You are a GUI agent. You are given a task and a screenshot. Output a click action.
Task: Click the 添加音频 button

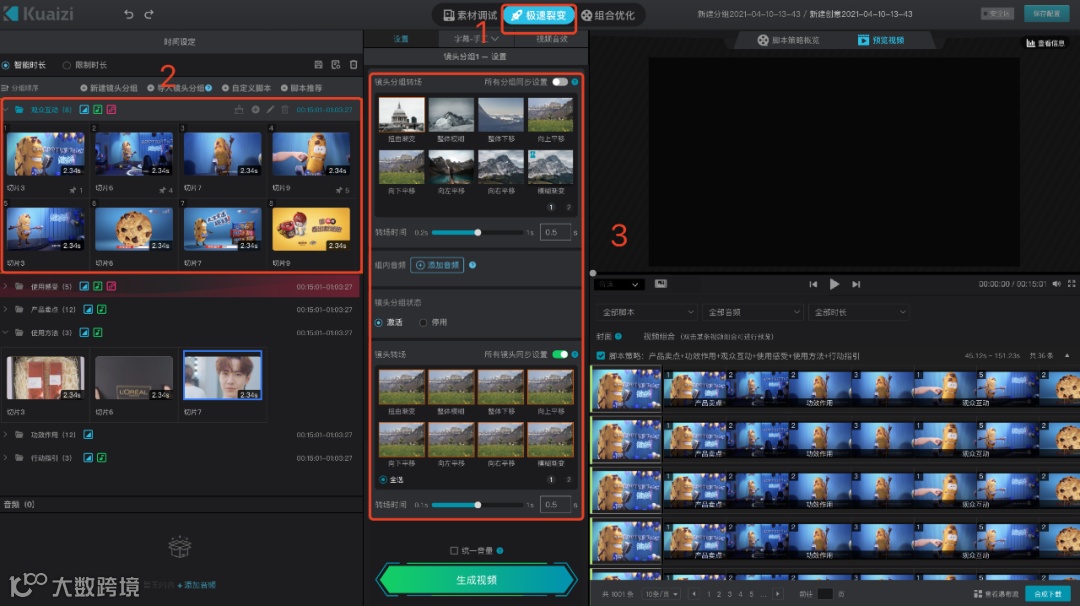[x=437, y=265]
